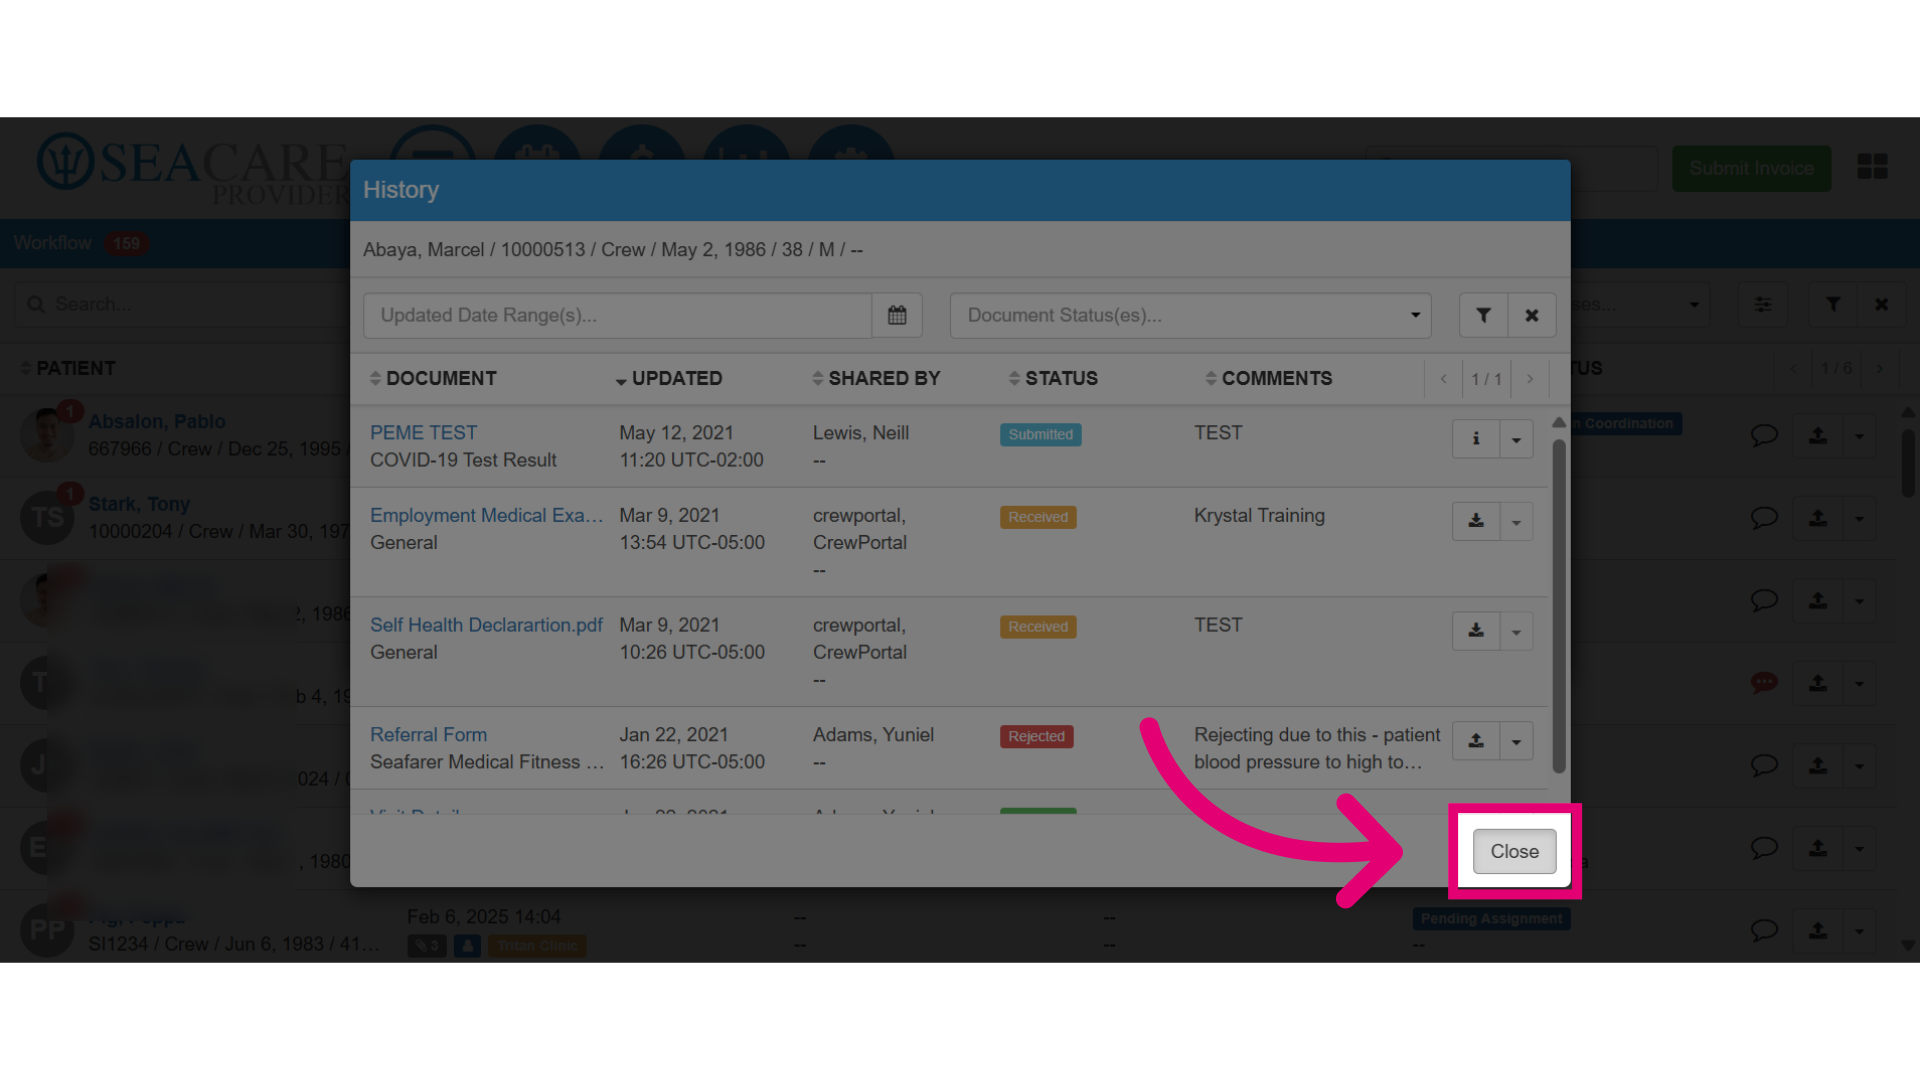Upload document for Stark, Tony row
Screen dimensions: 1920x1080
1818,518
